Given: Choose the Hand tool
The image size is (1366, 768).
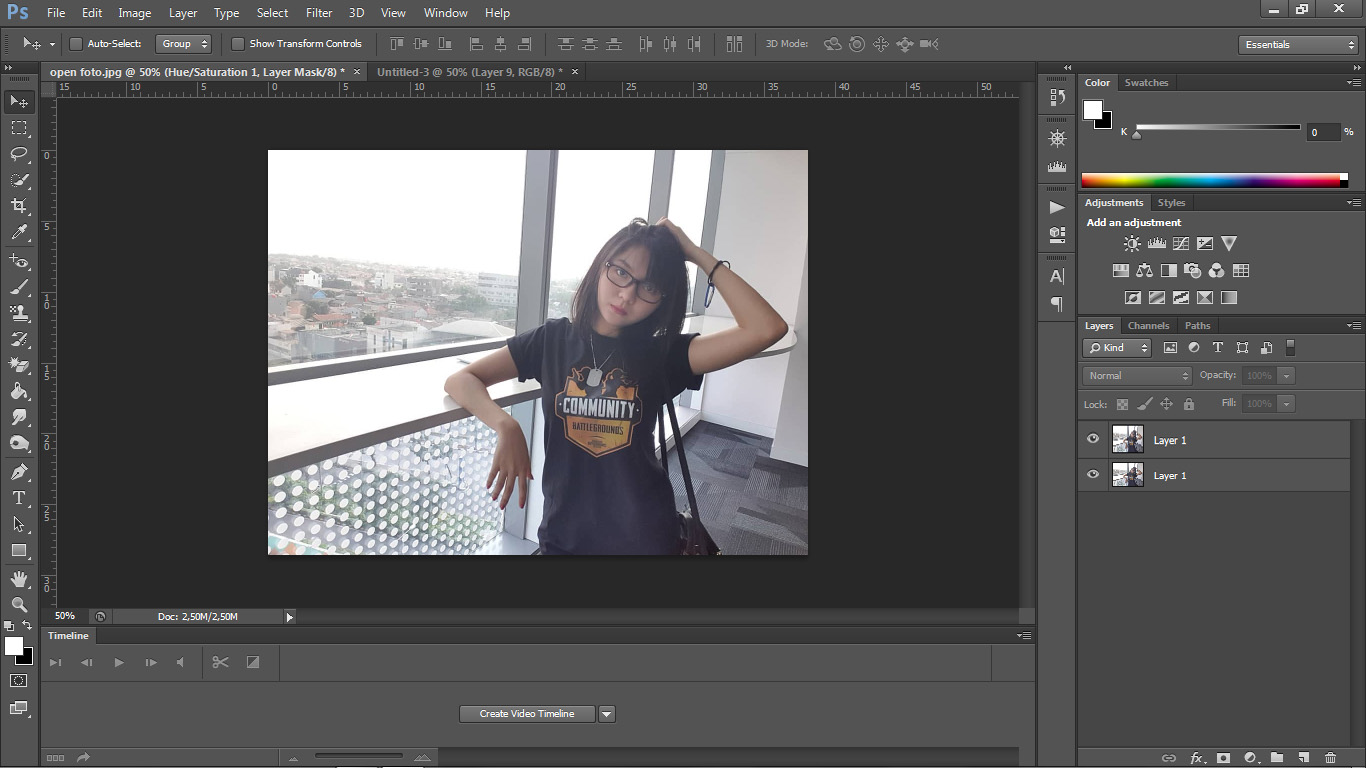Looking at the screenshot, I should [x=19, y=579].
